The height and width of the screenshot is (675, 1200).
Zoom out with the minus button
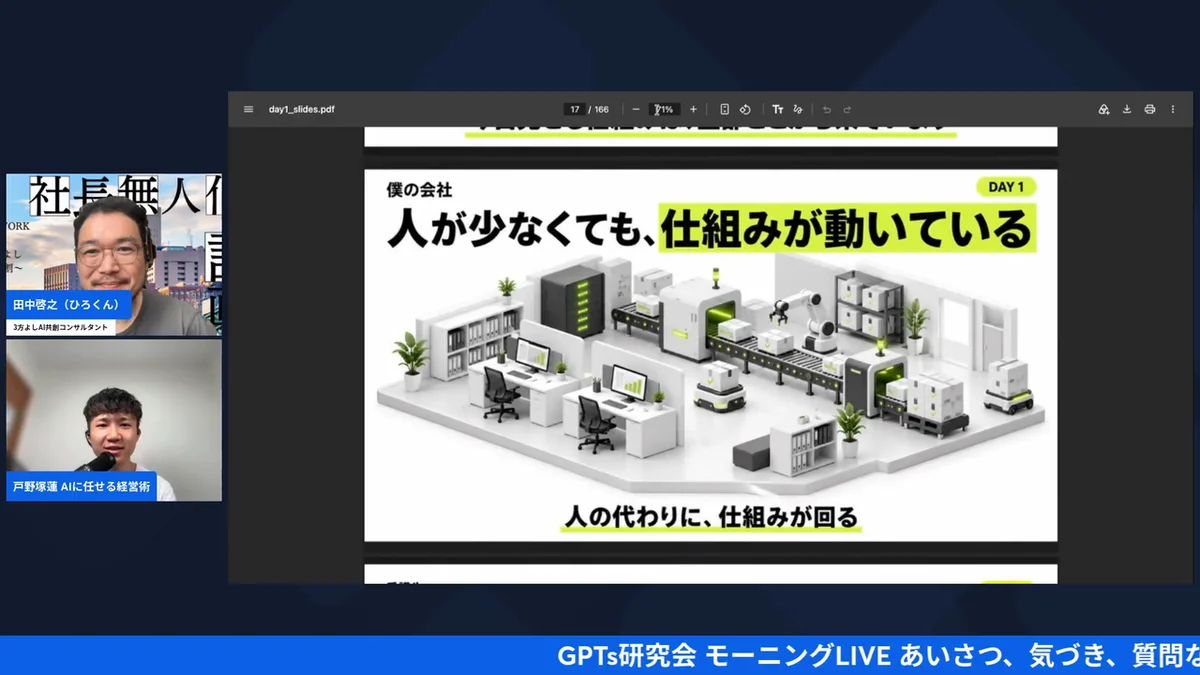(636, 109)
